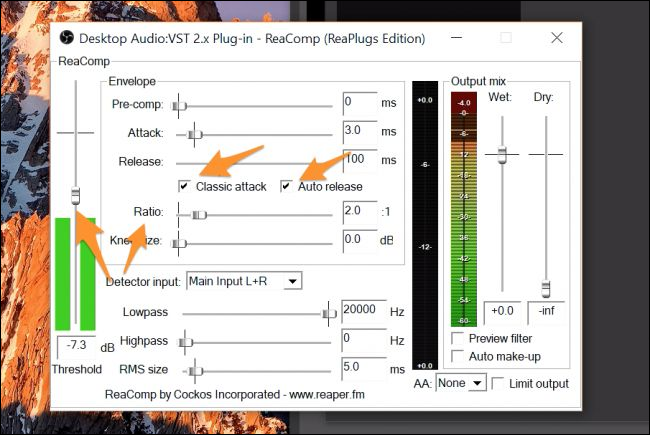
Task: Click the ReaComp by Cockos Incorporated text
Action: click(235, 394)
